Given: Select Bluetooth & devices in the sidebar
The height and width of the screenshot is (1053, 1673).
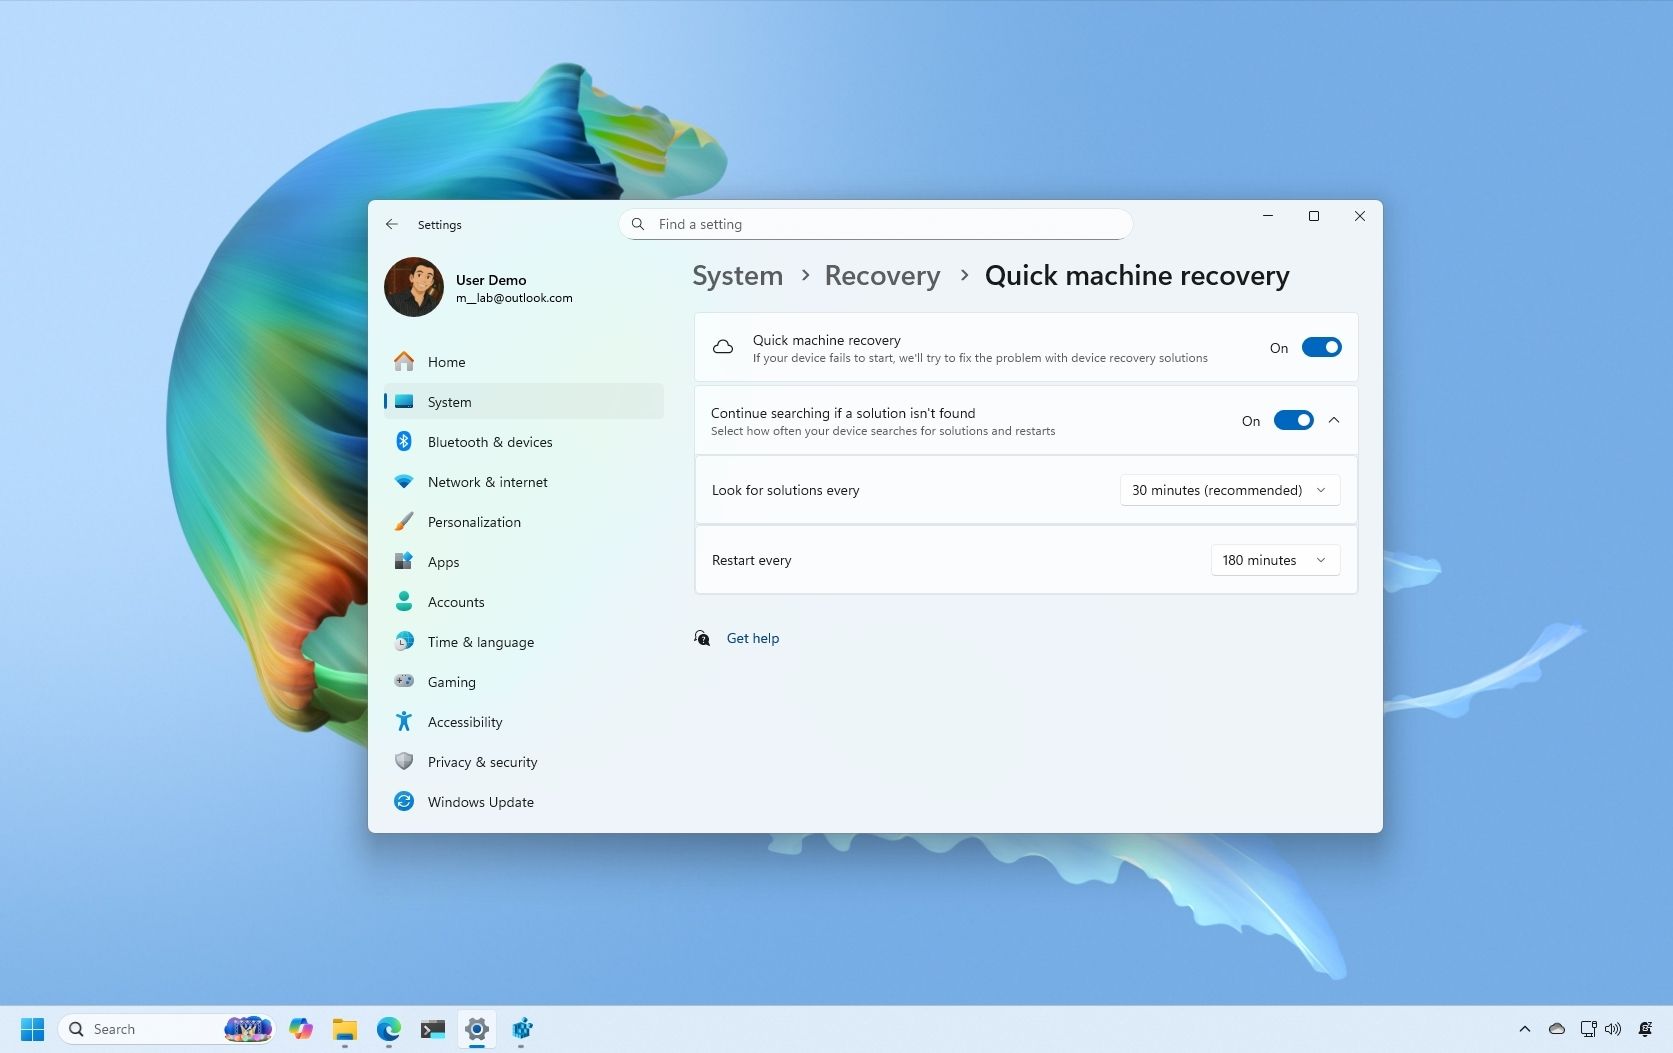Looking at the screenshot, I should coord(490,441).
